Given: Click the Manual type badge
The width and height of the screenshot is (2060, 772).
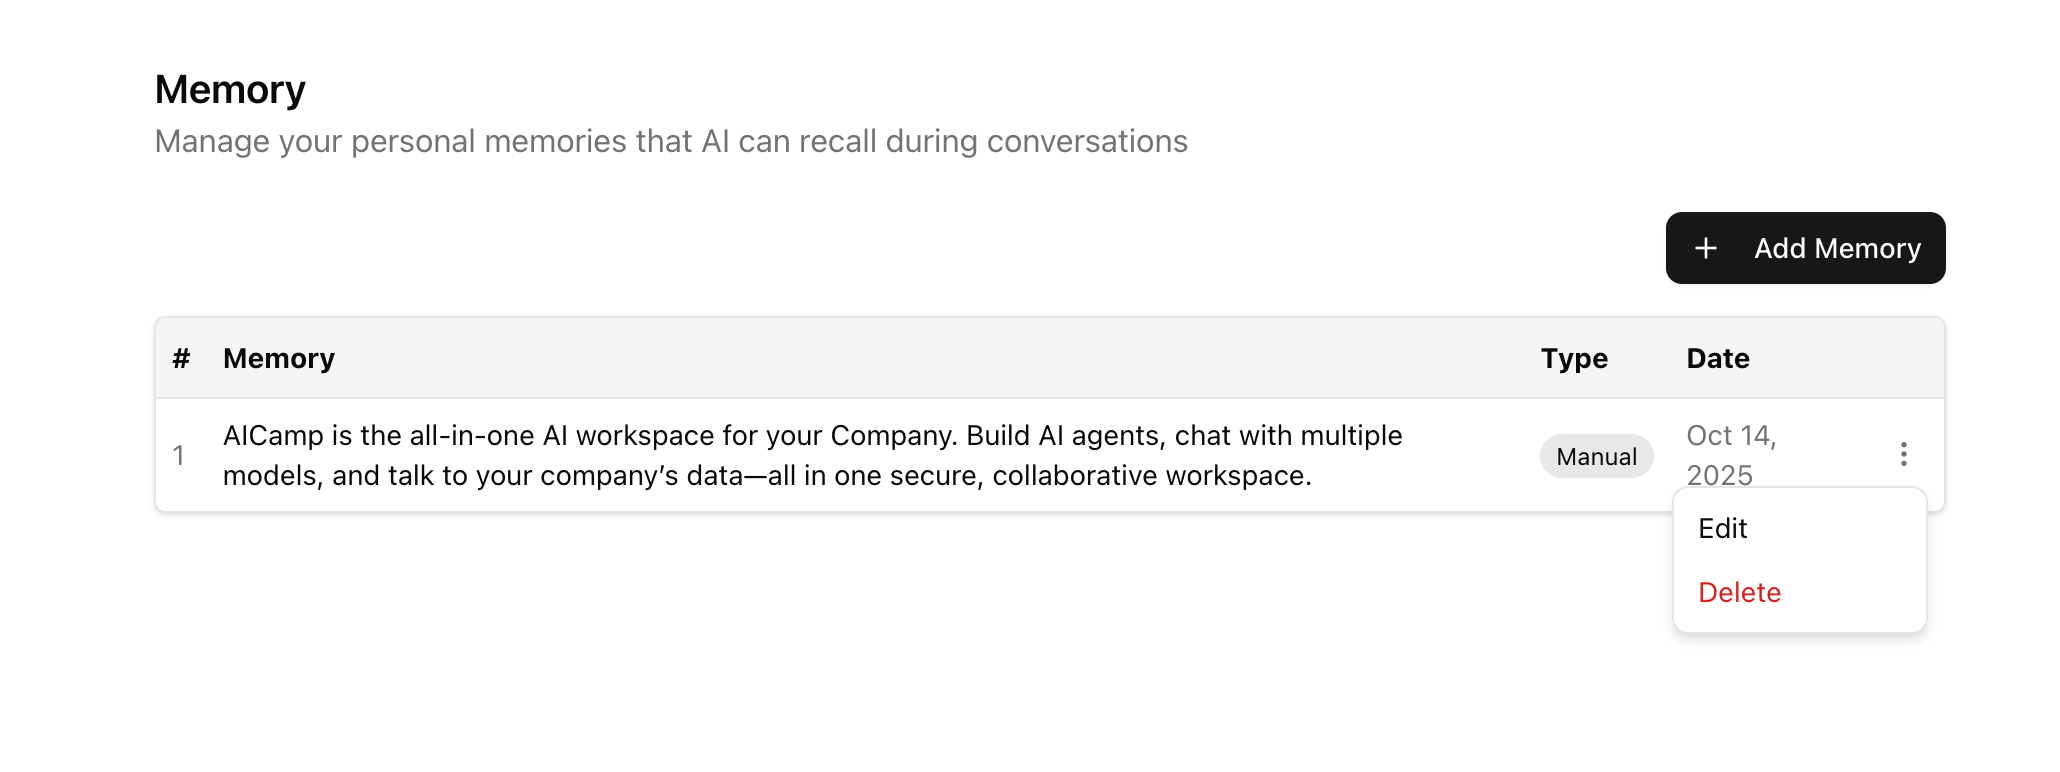Looking at the screenshot, I should pyautogui.click(x=1596, y=456).
